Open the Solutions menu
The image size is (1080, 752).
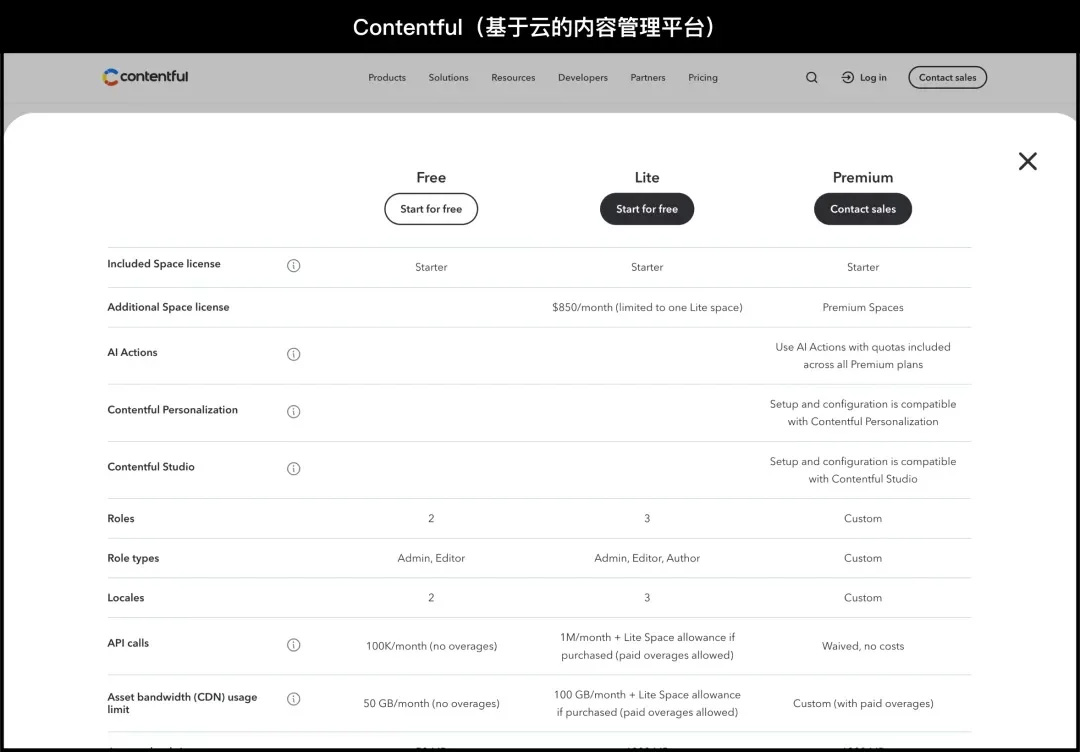point(448,78)
